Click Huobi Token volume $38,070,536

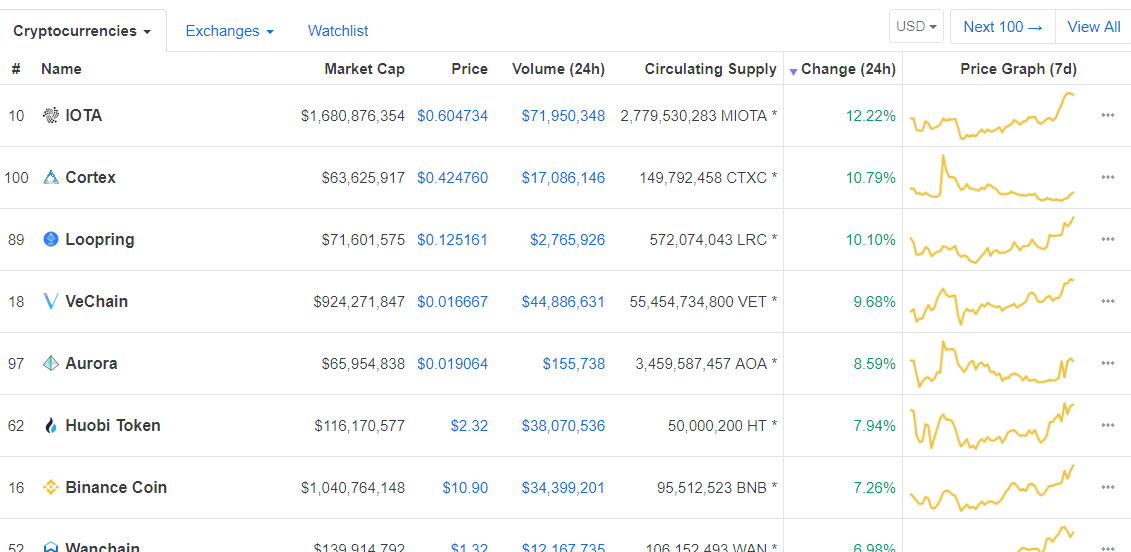coord(563,426)
